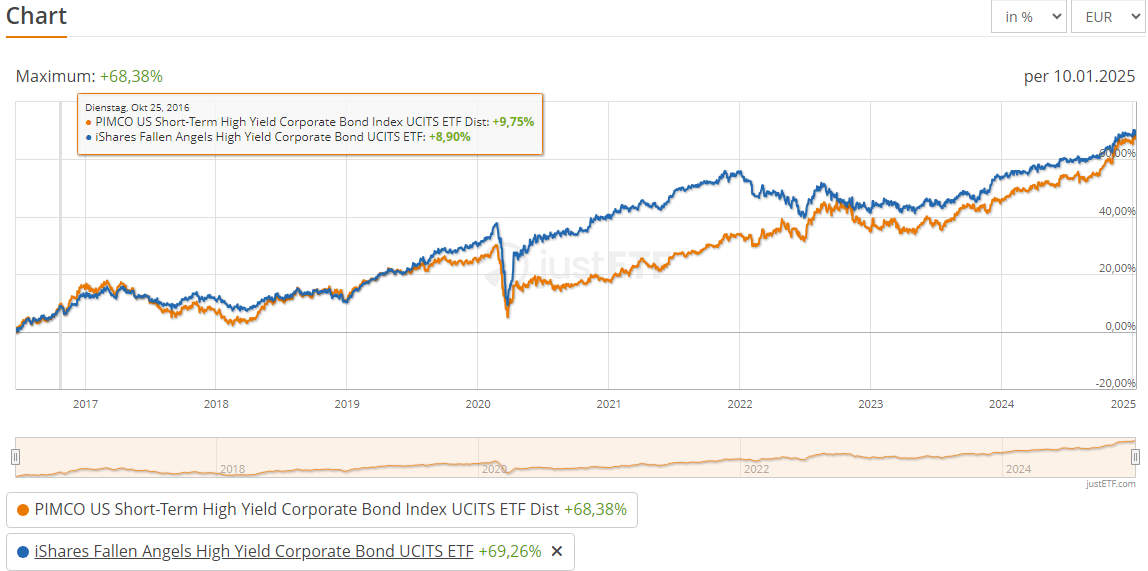The width and height of the screenshot is (1148, 571).
Task: Click the blue iShares legend dot
Action: click(23, 551)
